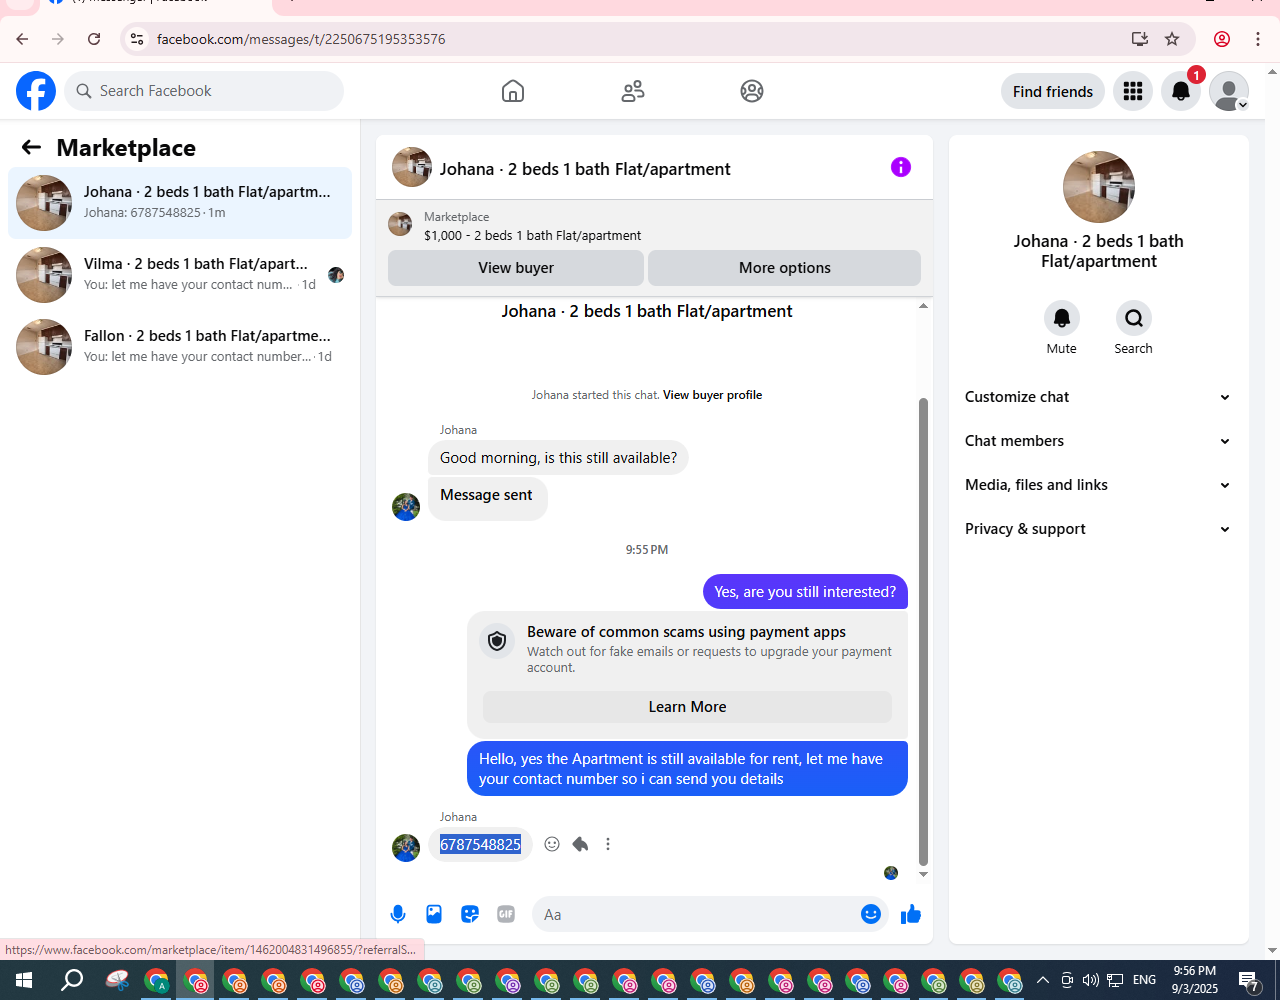Choose a sticker with the sticker icon
The height and width of the screenshot is (1000, 1280).
click(470, 914)
